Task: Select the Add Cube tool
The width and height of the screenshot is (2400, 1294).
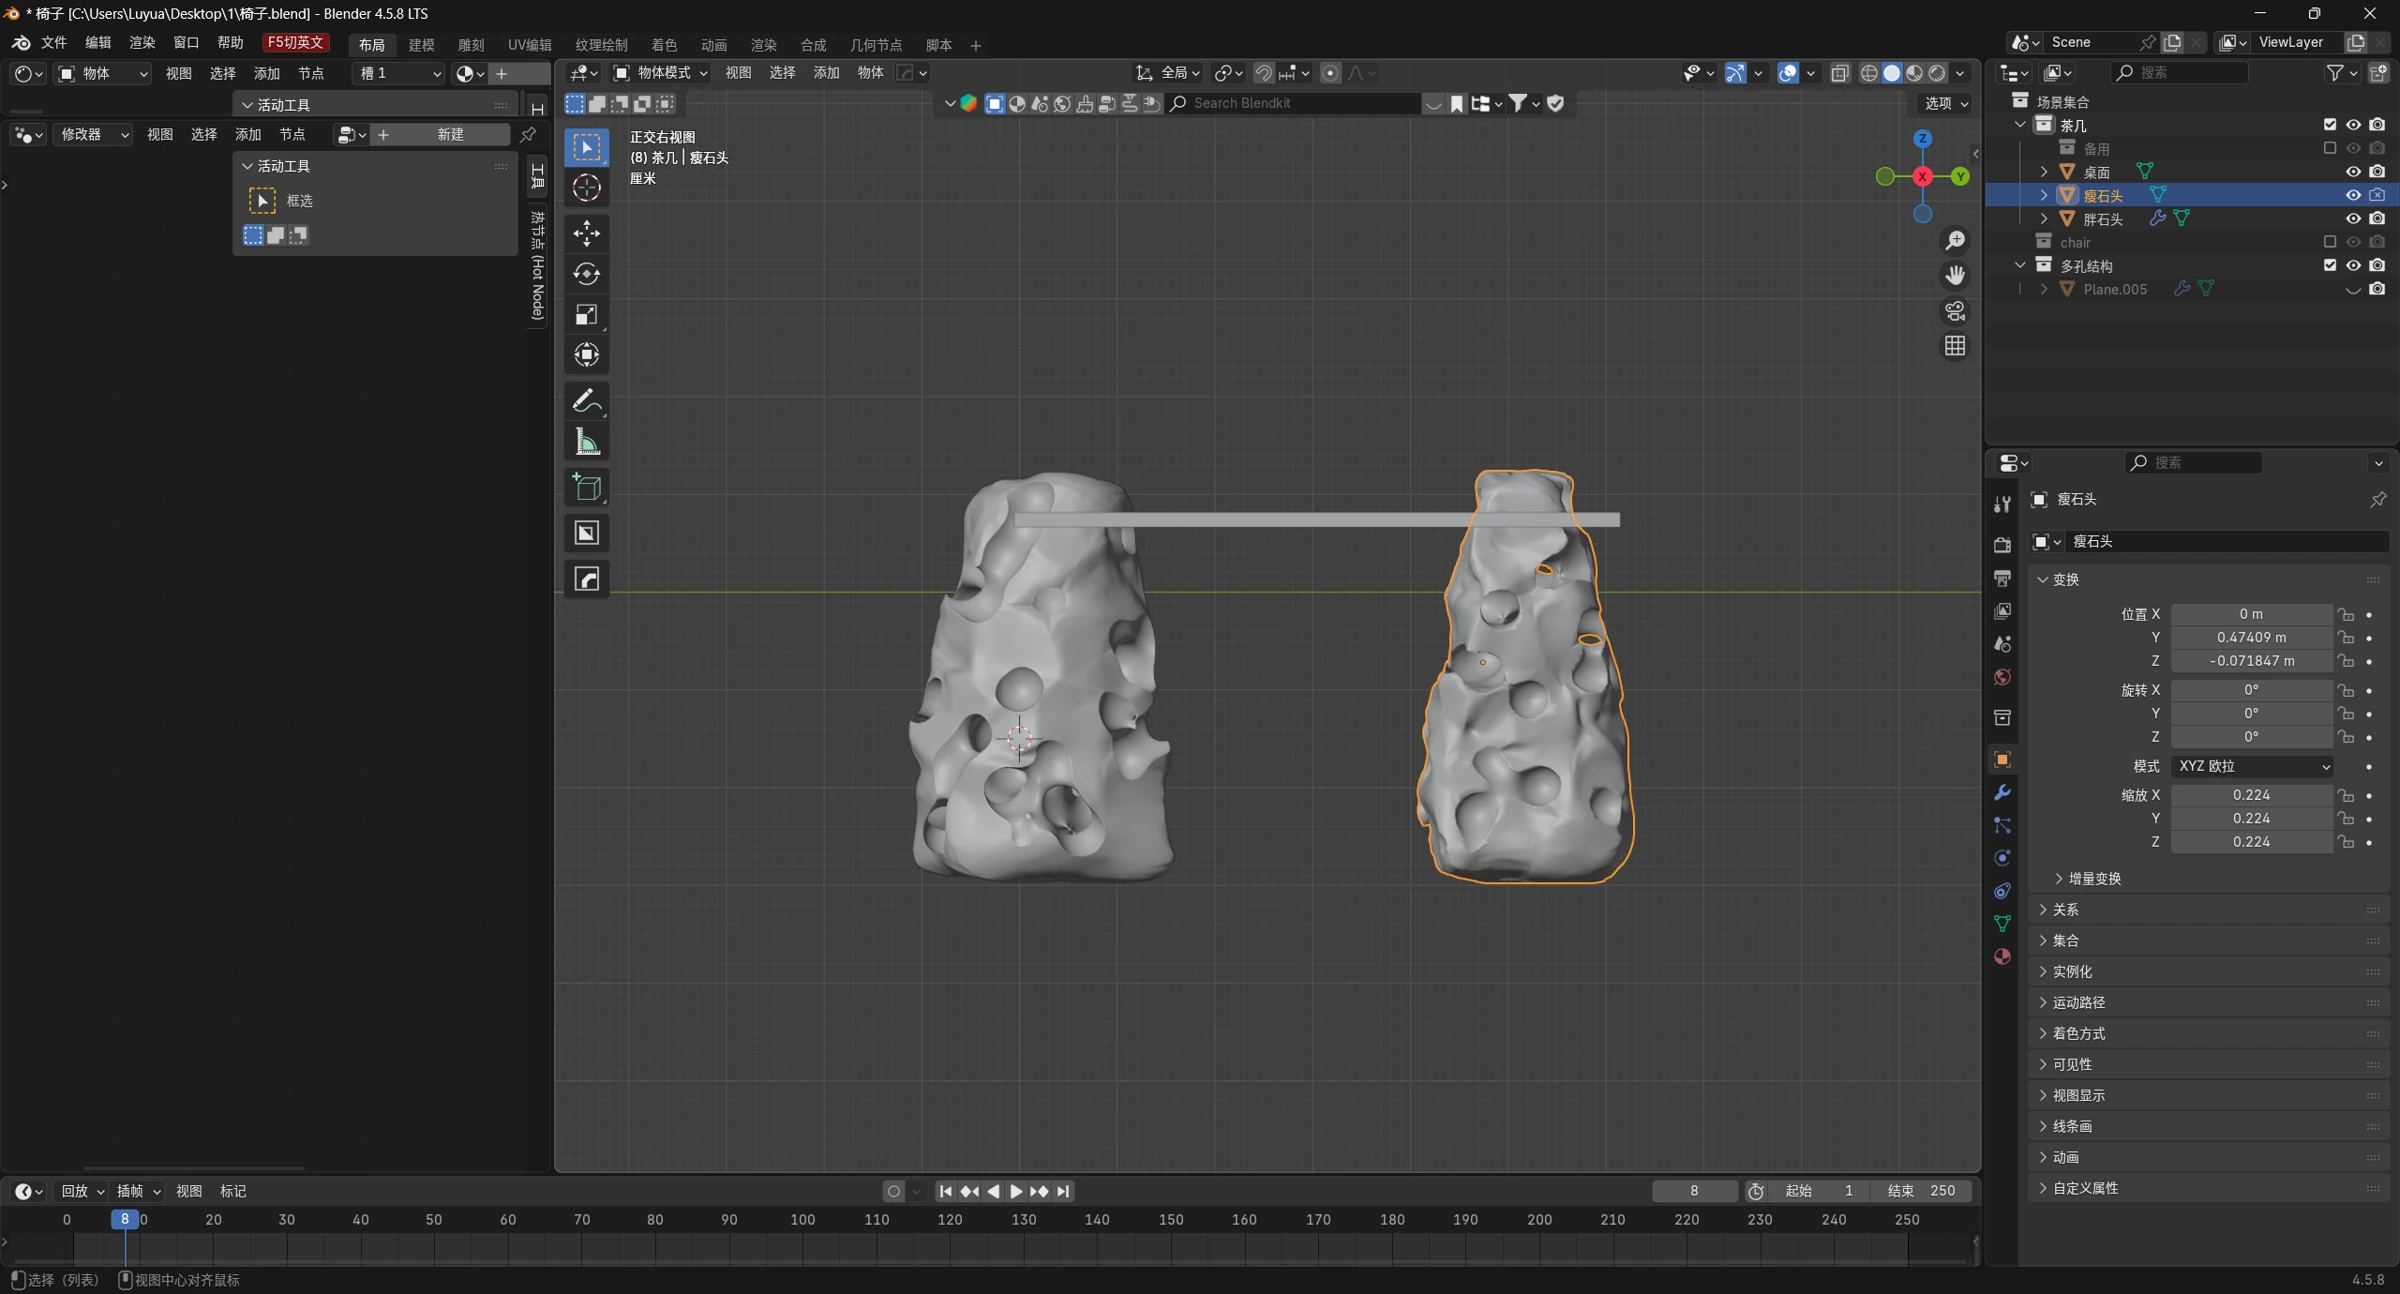Action: [x=587, y=488]
